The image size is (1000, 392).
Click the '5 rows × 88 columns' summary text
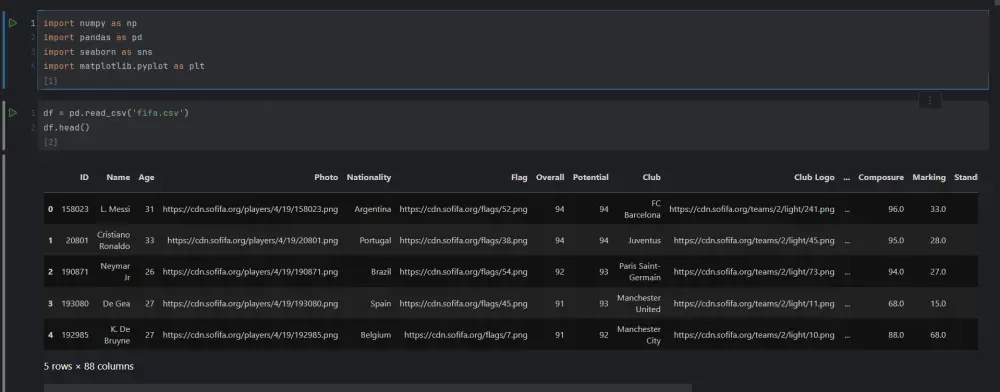point(89,366)
